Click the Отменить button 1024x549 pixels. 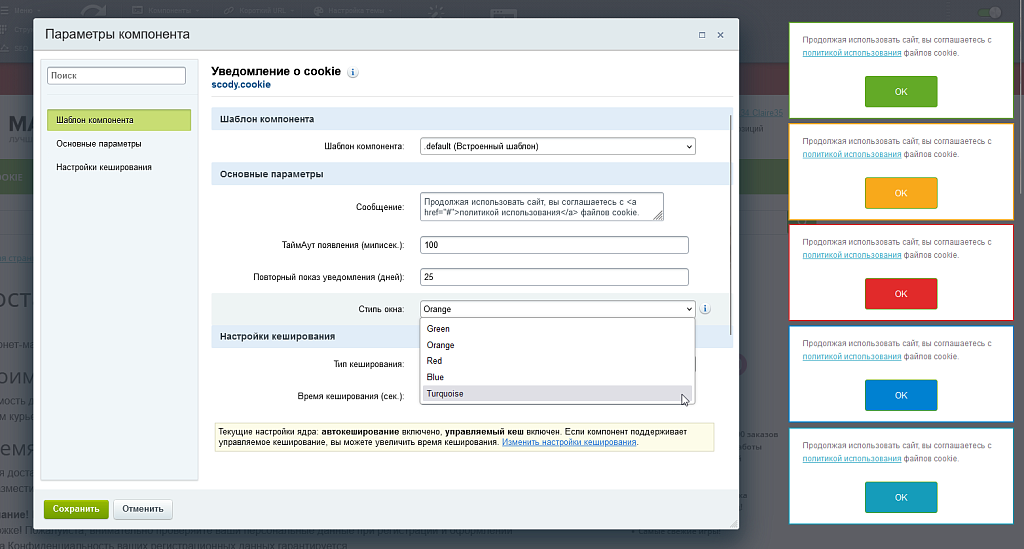143,509
